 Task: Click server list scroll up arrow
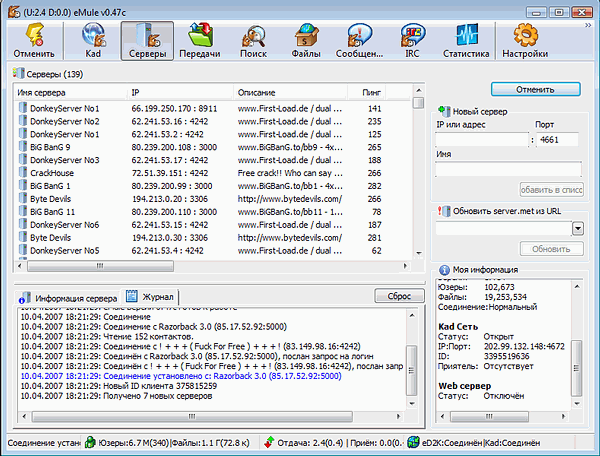click(419, 91)
